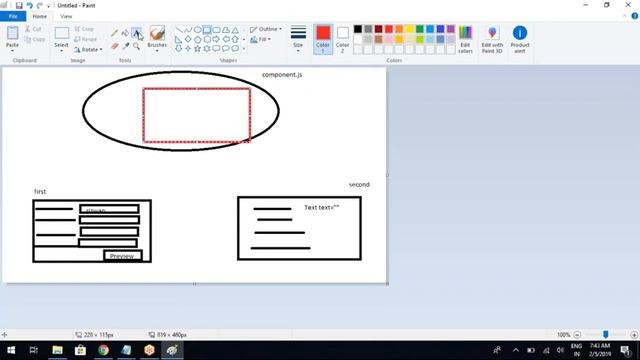Viewport: 640px width, 360px height.
Task: Choose the Line shape
Action: coord(178,30)
